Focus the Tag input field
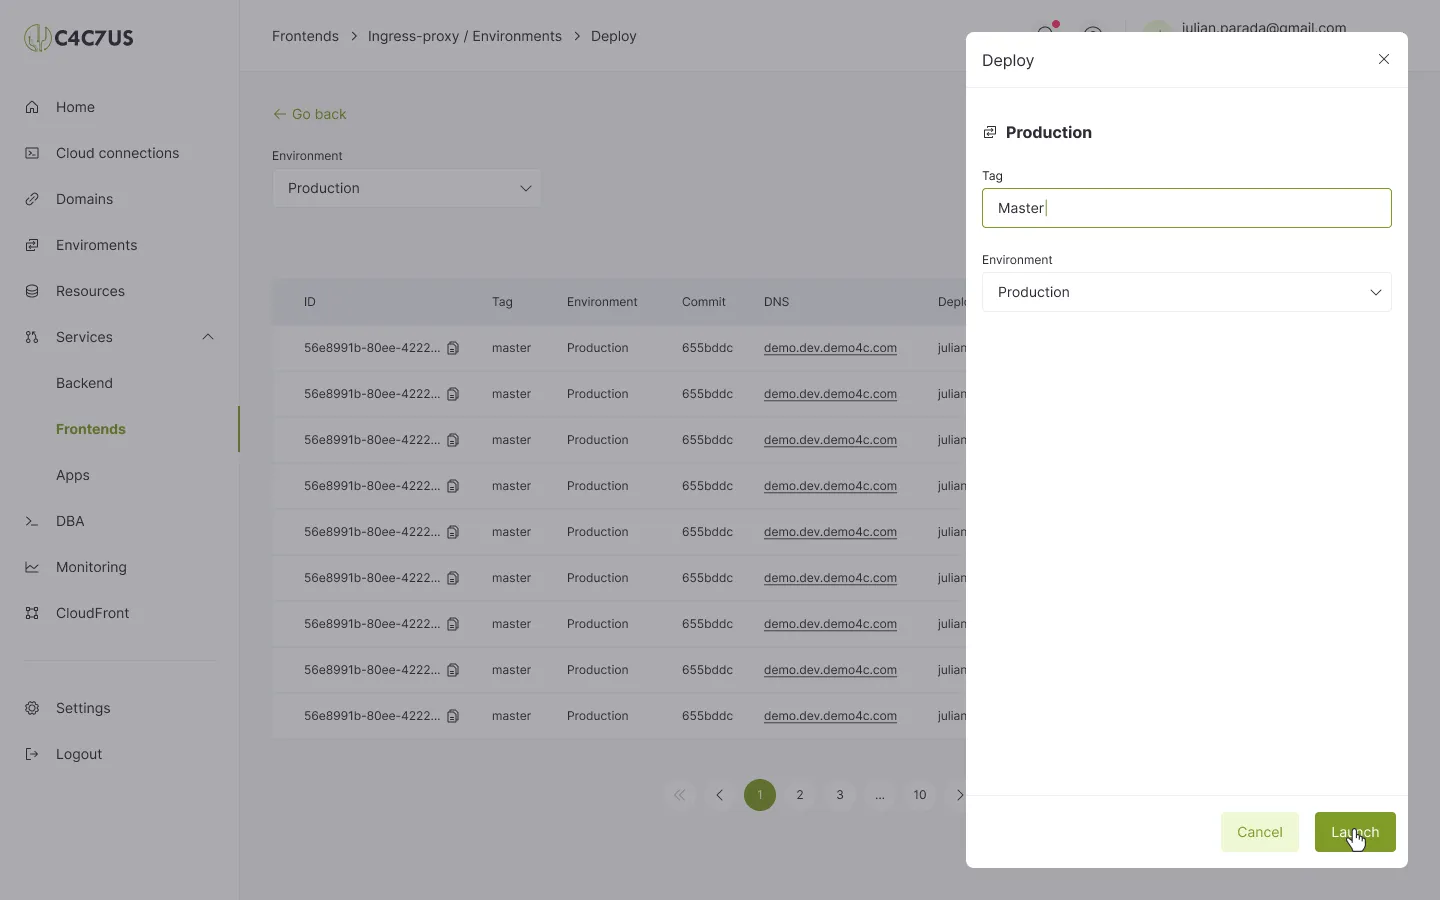 pyautogui.click(x=1187, y=208)
